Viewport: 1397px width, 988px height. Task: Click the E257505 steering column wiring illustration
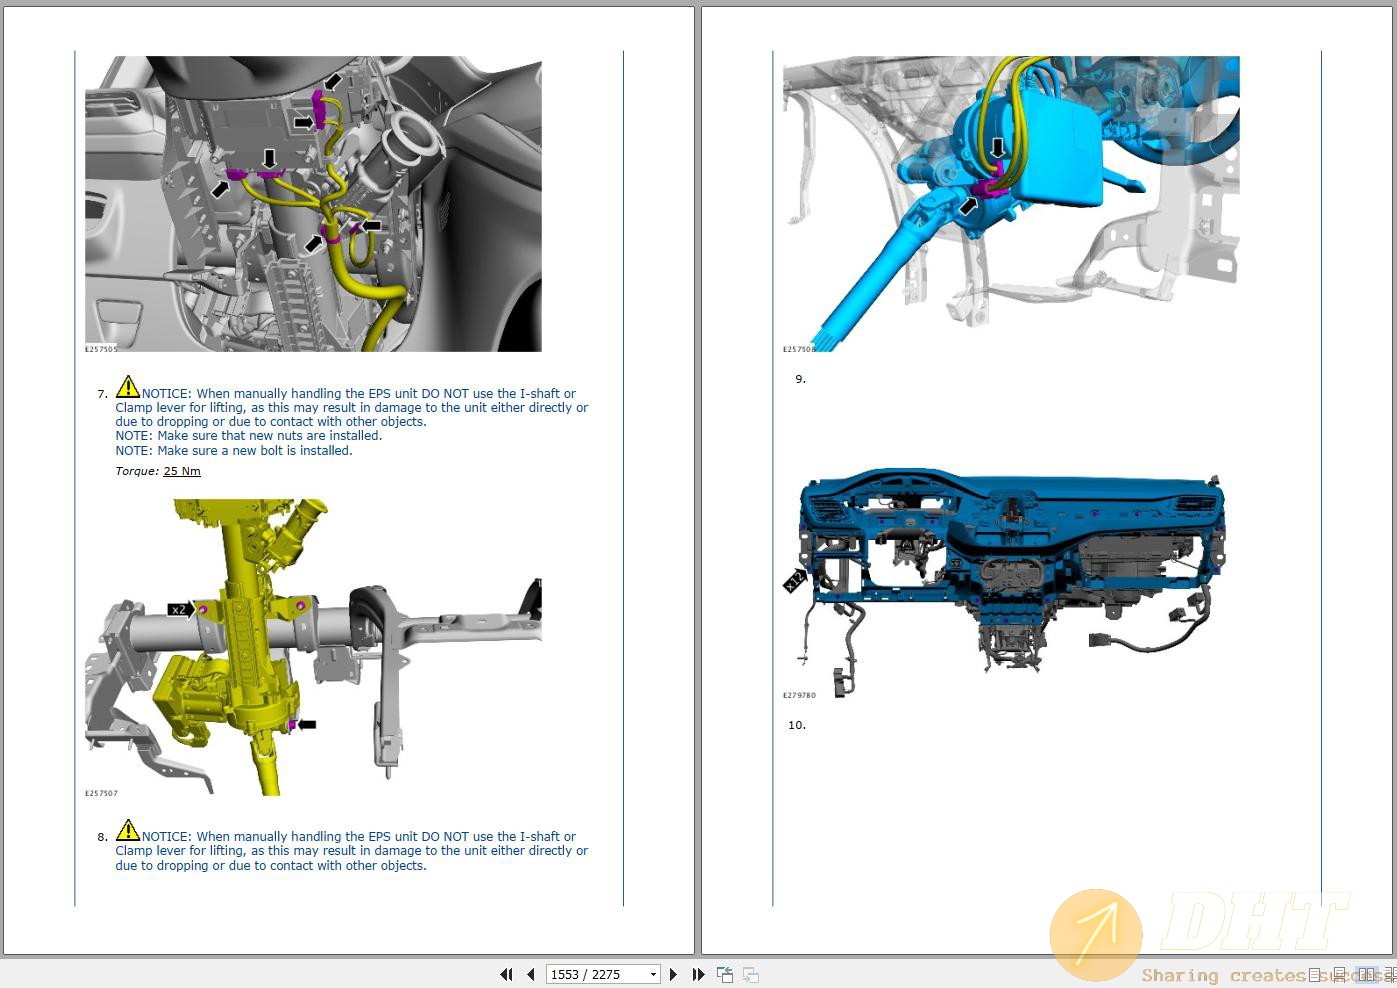[x=313, y=204]
